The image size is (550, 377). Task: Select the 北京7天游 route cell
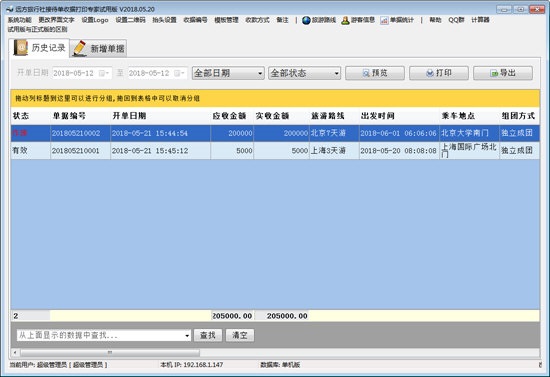[x=334, y=133]
